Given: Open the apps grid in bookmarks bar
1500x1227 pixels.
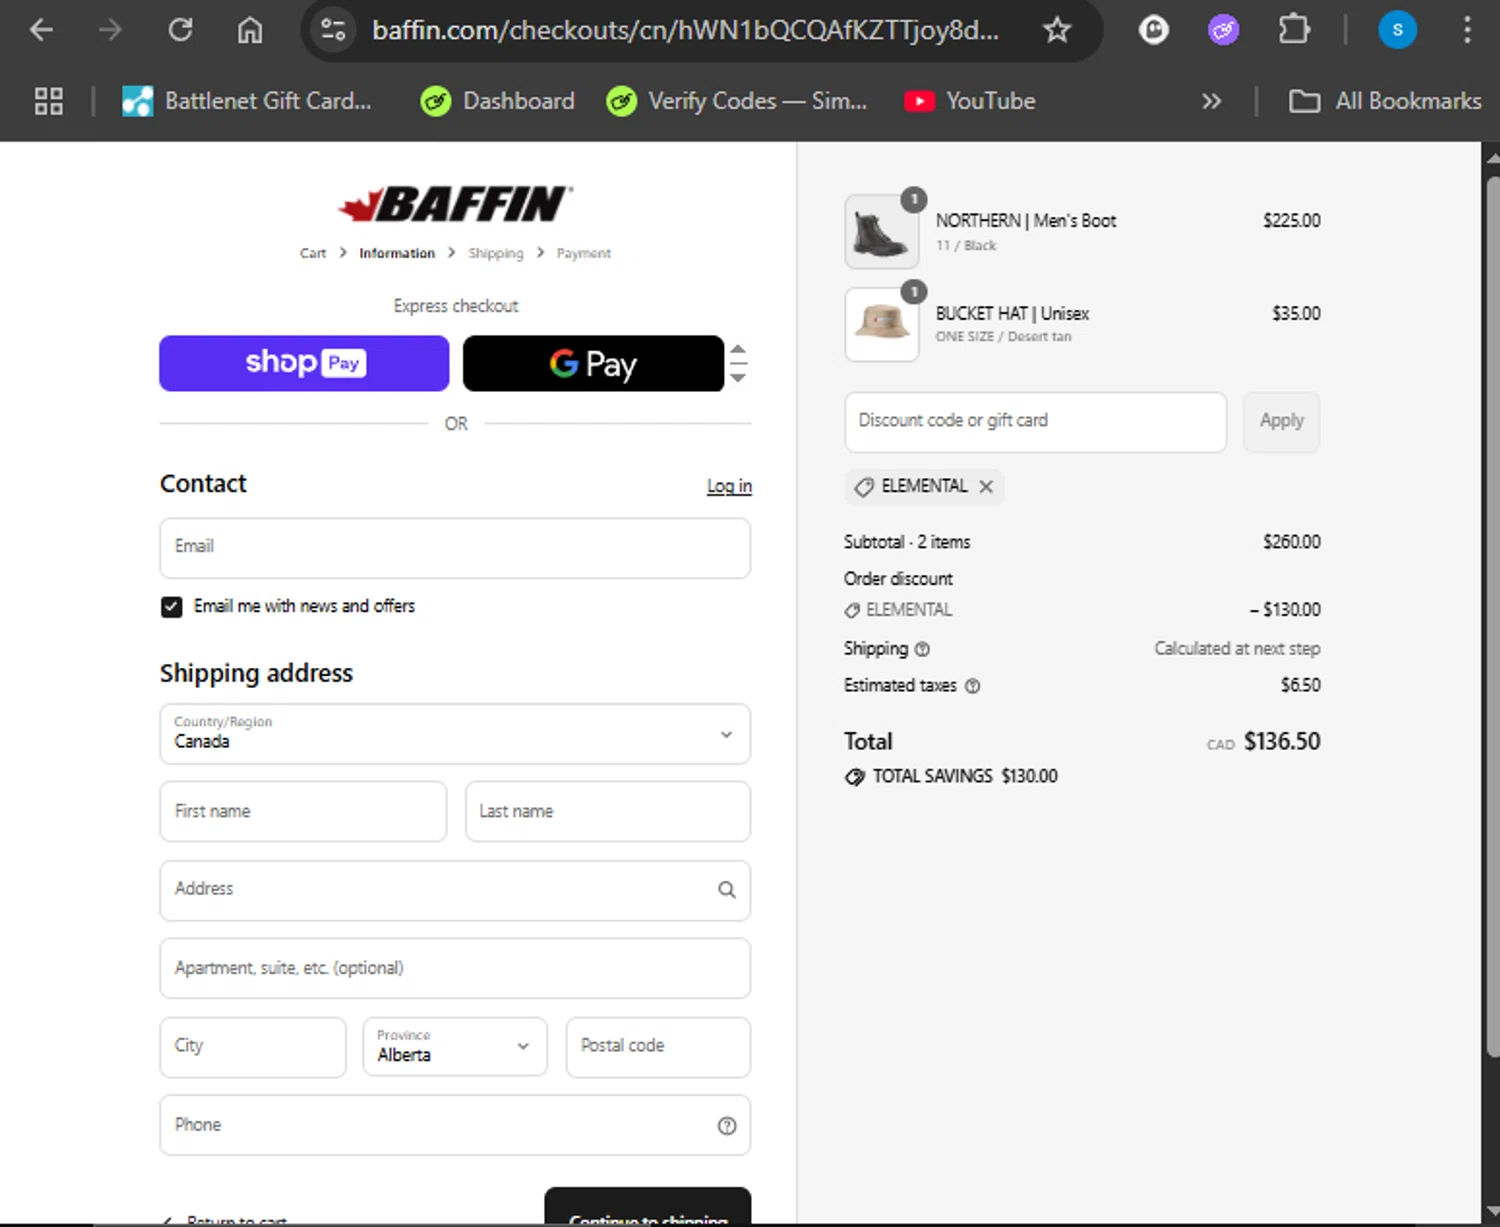Looking at the screenshot, I should click(x=48, y=101).
